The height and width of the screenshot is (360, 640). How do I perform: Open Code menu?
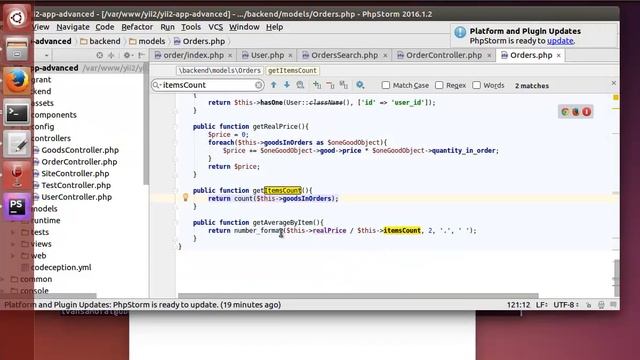pos(104,27)
